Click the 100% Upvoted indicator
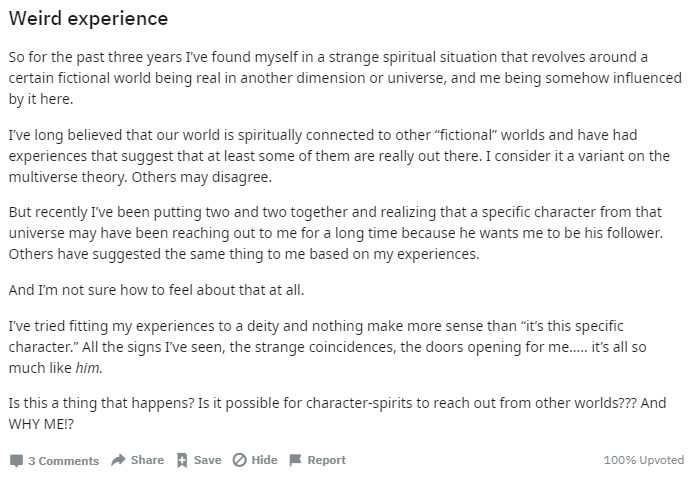698x477 pixels. (644, 460)
